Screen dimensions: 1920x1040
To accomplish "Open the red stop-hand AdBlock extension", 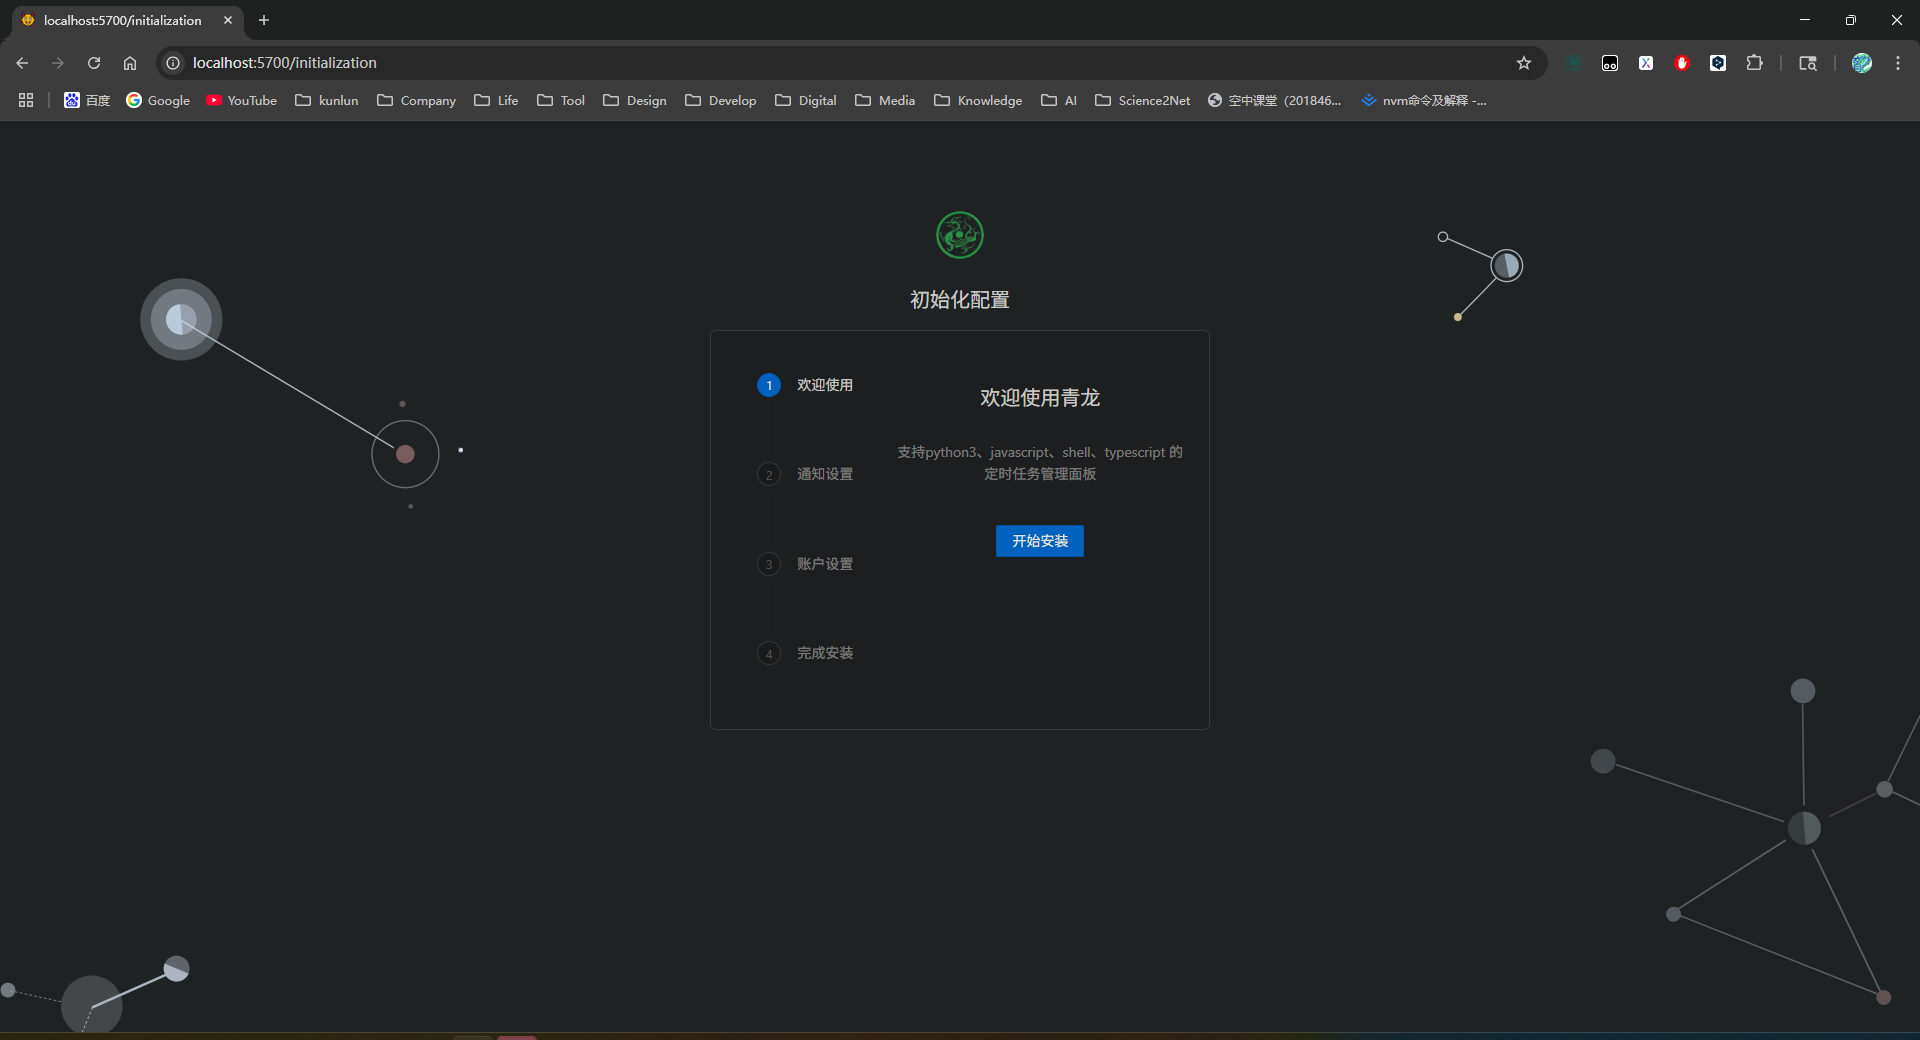I will coord(1682,63).
